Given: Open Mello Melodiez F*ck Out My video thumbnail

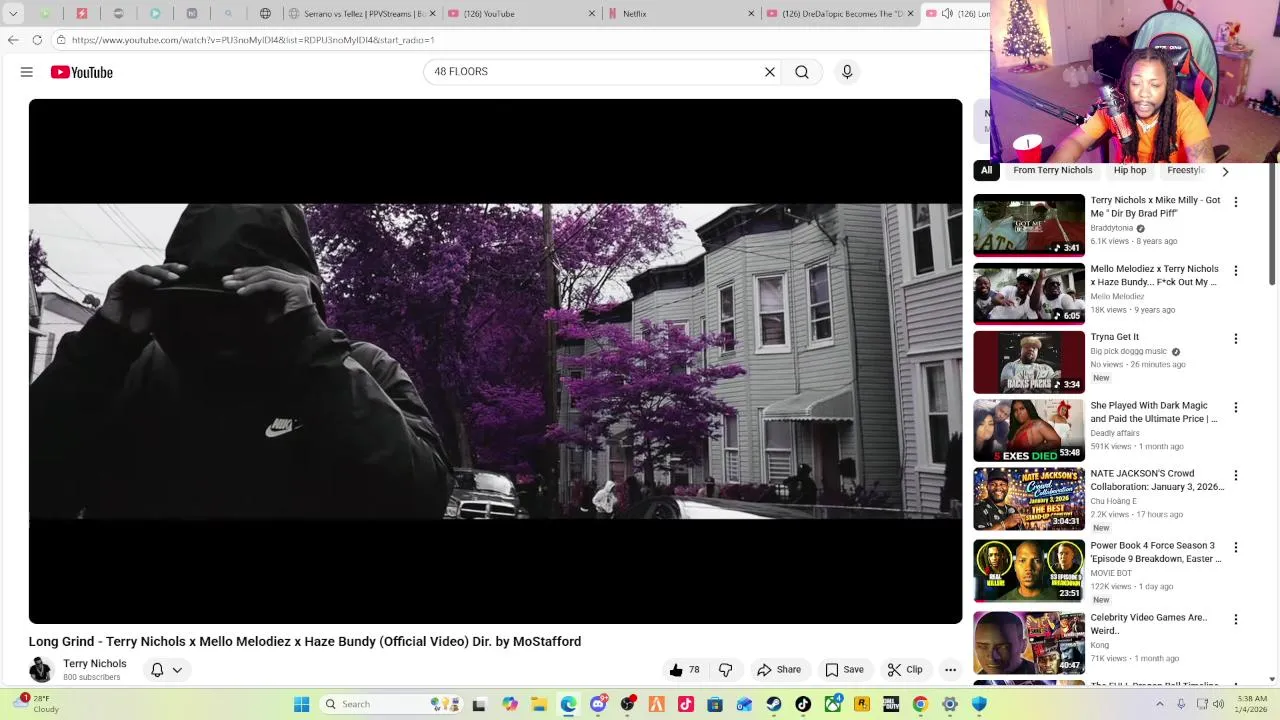Looking at the screenshot, I should coord(1029,294).
